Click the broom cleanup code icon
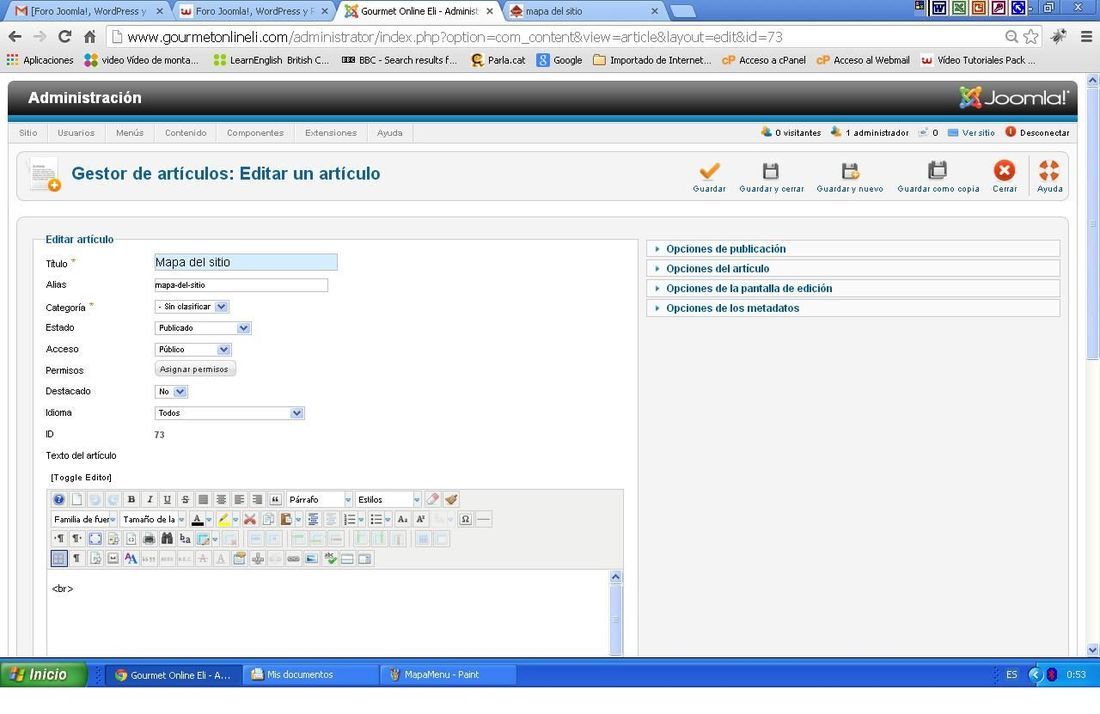Image resolution: width=1100 pixels, height=714 pixels. click(x=451, y=499)
